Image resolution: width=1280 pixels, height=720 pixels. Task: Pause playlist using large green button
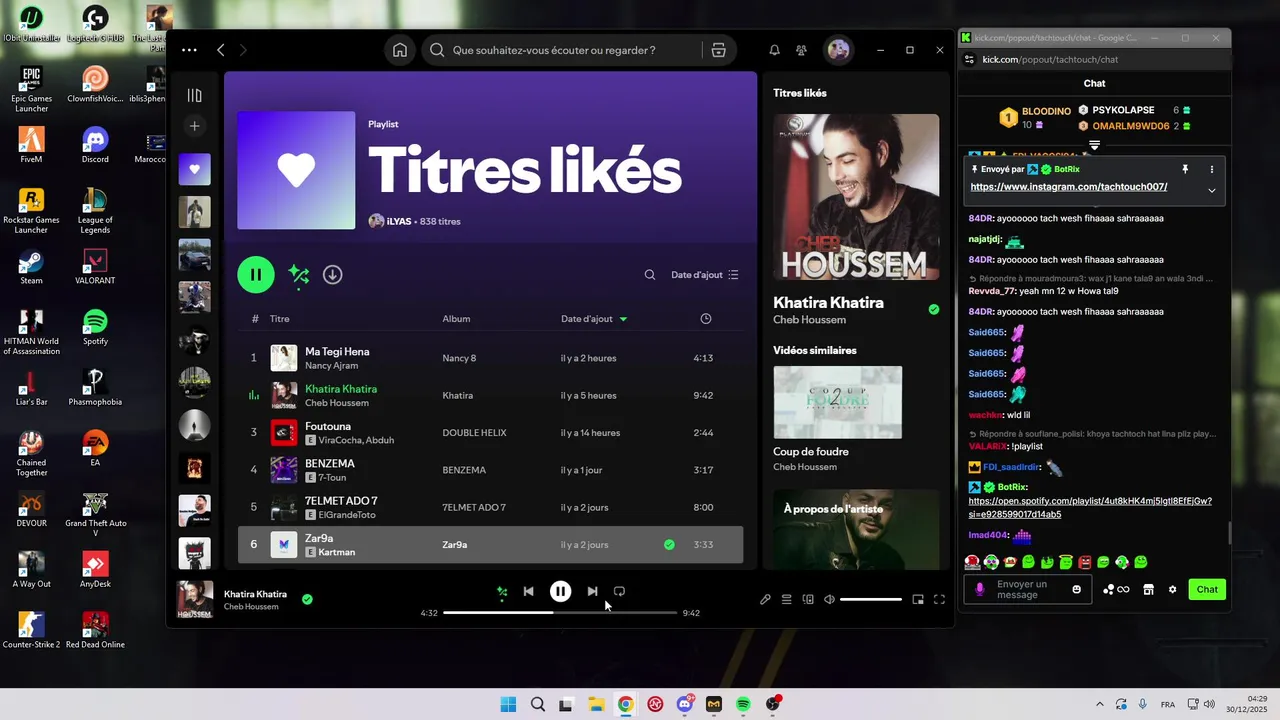point(256,274)
